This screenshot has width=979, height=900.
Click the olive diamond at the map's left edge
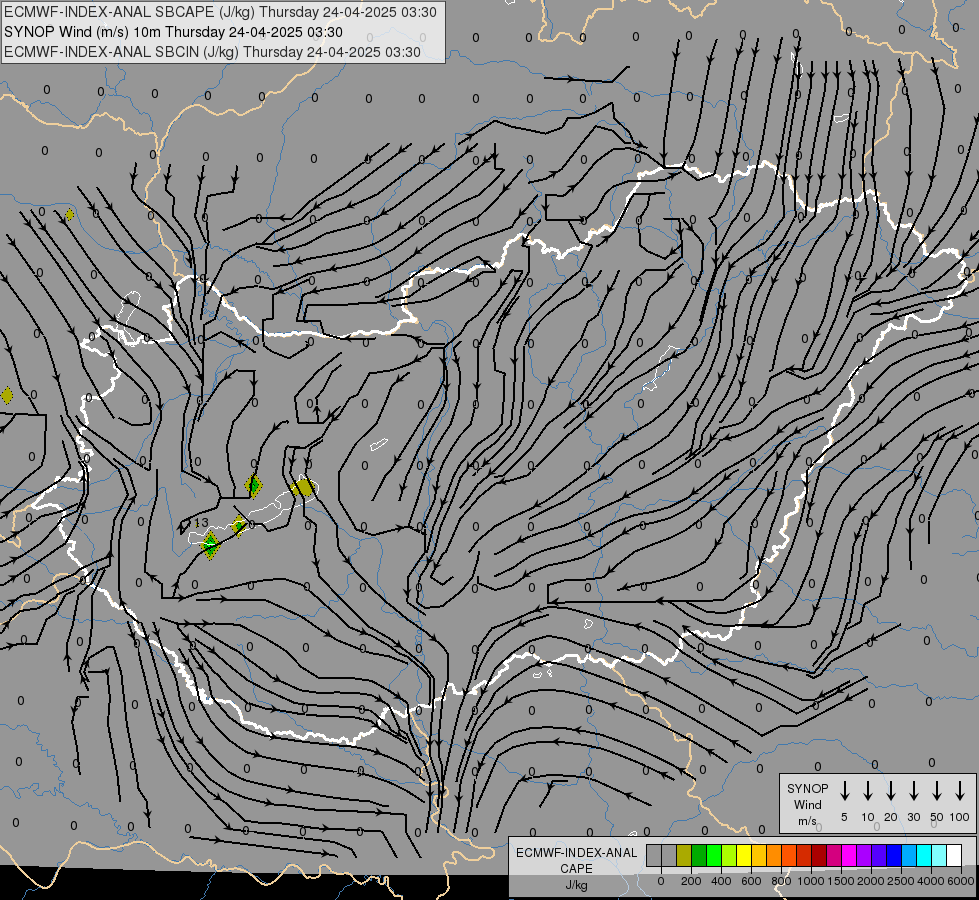[7, 395]
